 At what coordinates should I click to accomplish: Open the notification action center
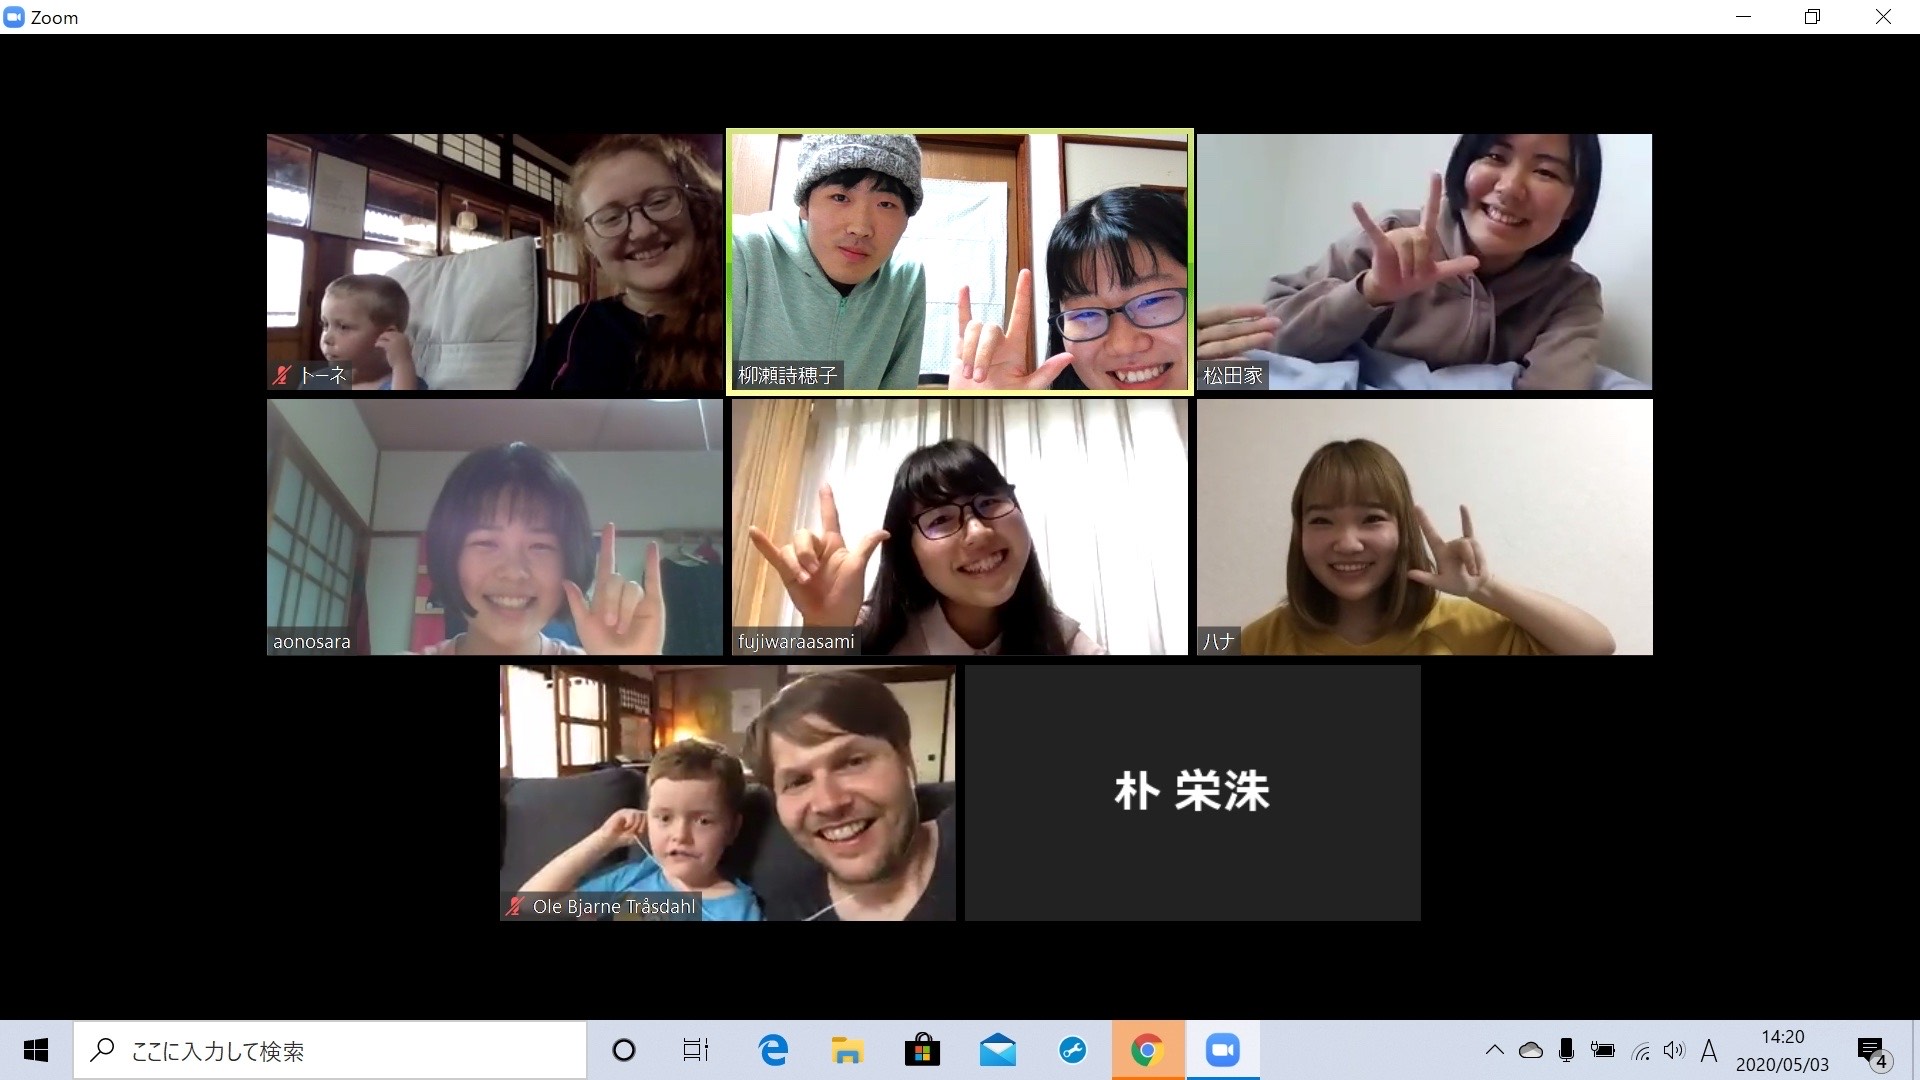tap(1872, 1052)
